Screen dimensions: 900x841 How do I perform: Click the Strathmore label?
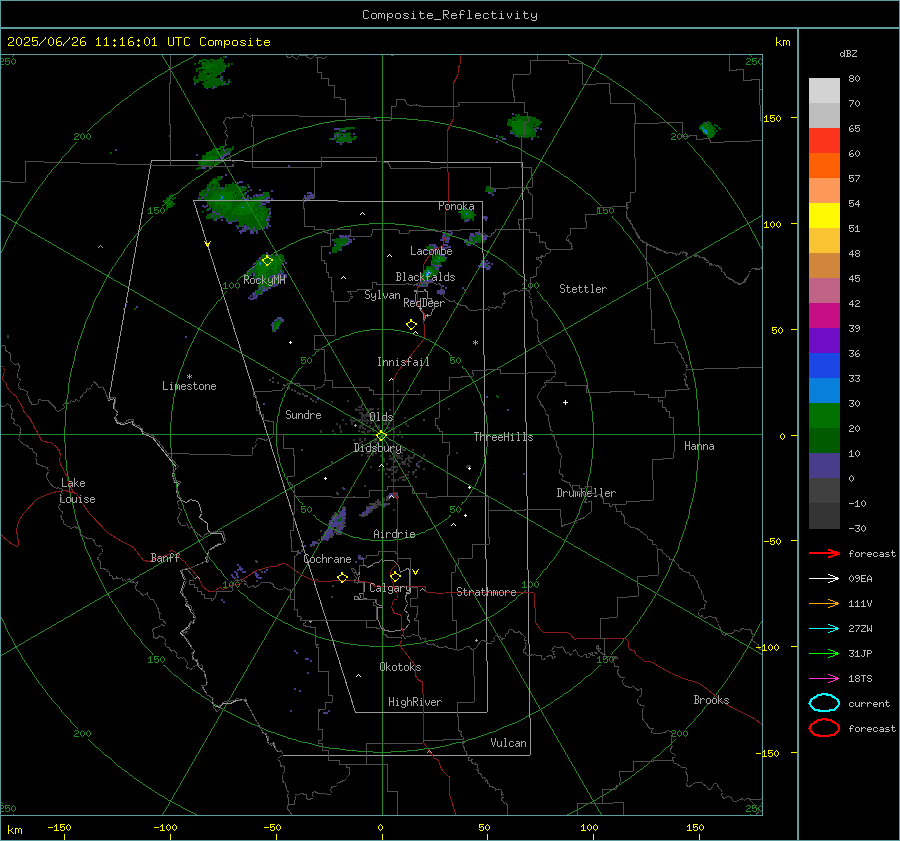486,592
